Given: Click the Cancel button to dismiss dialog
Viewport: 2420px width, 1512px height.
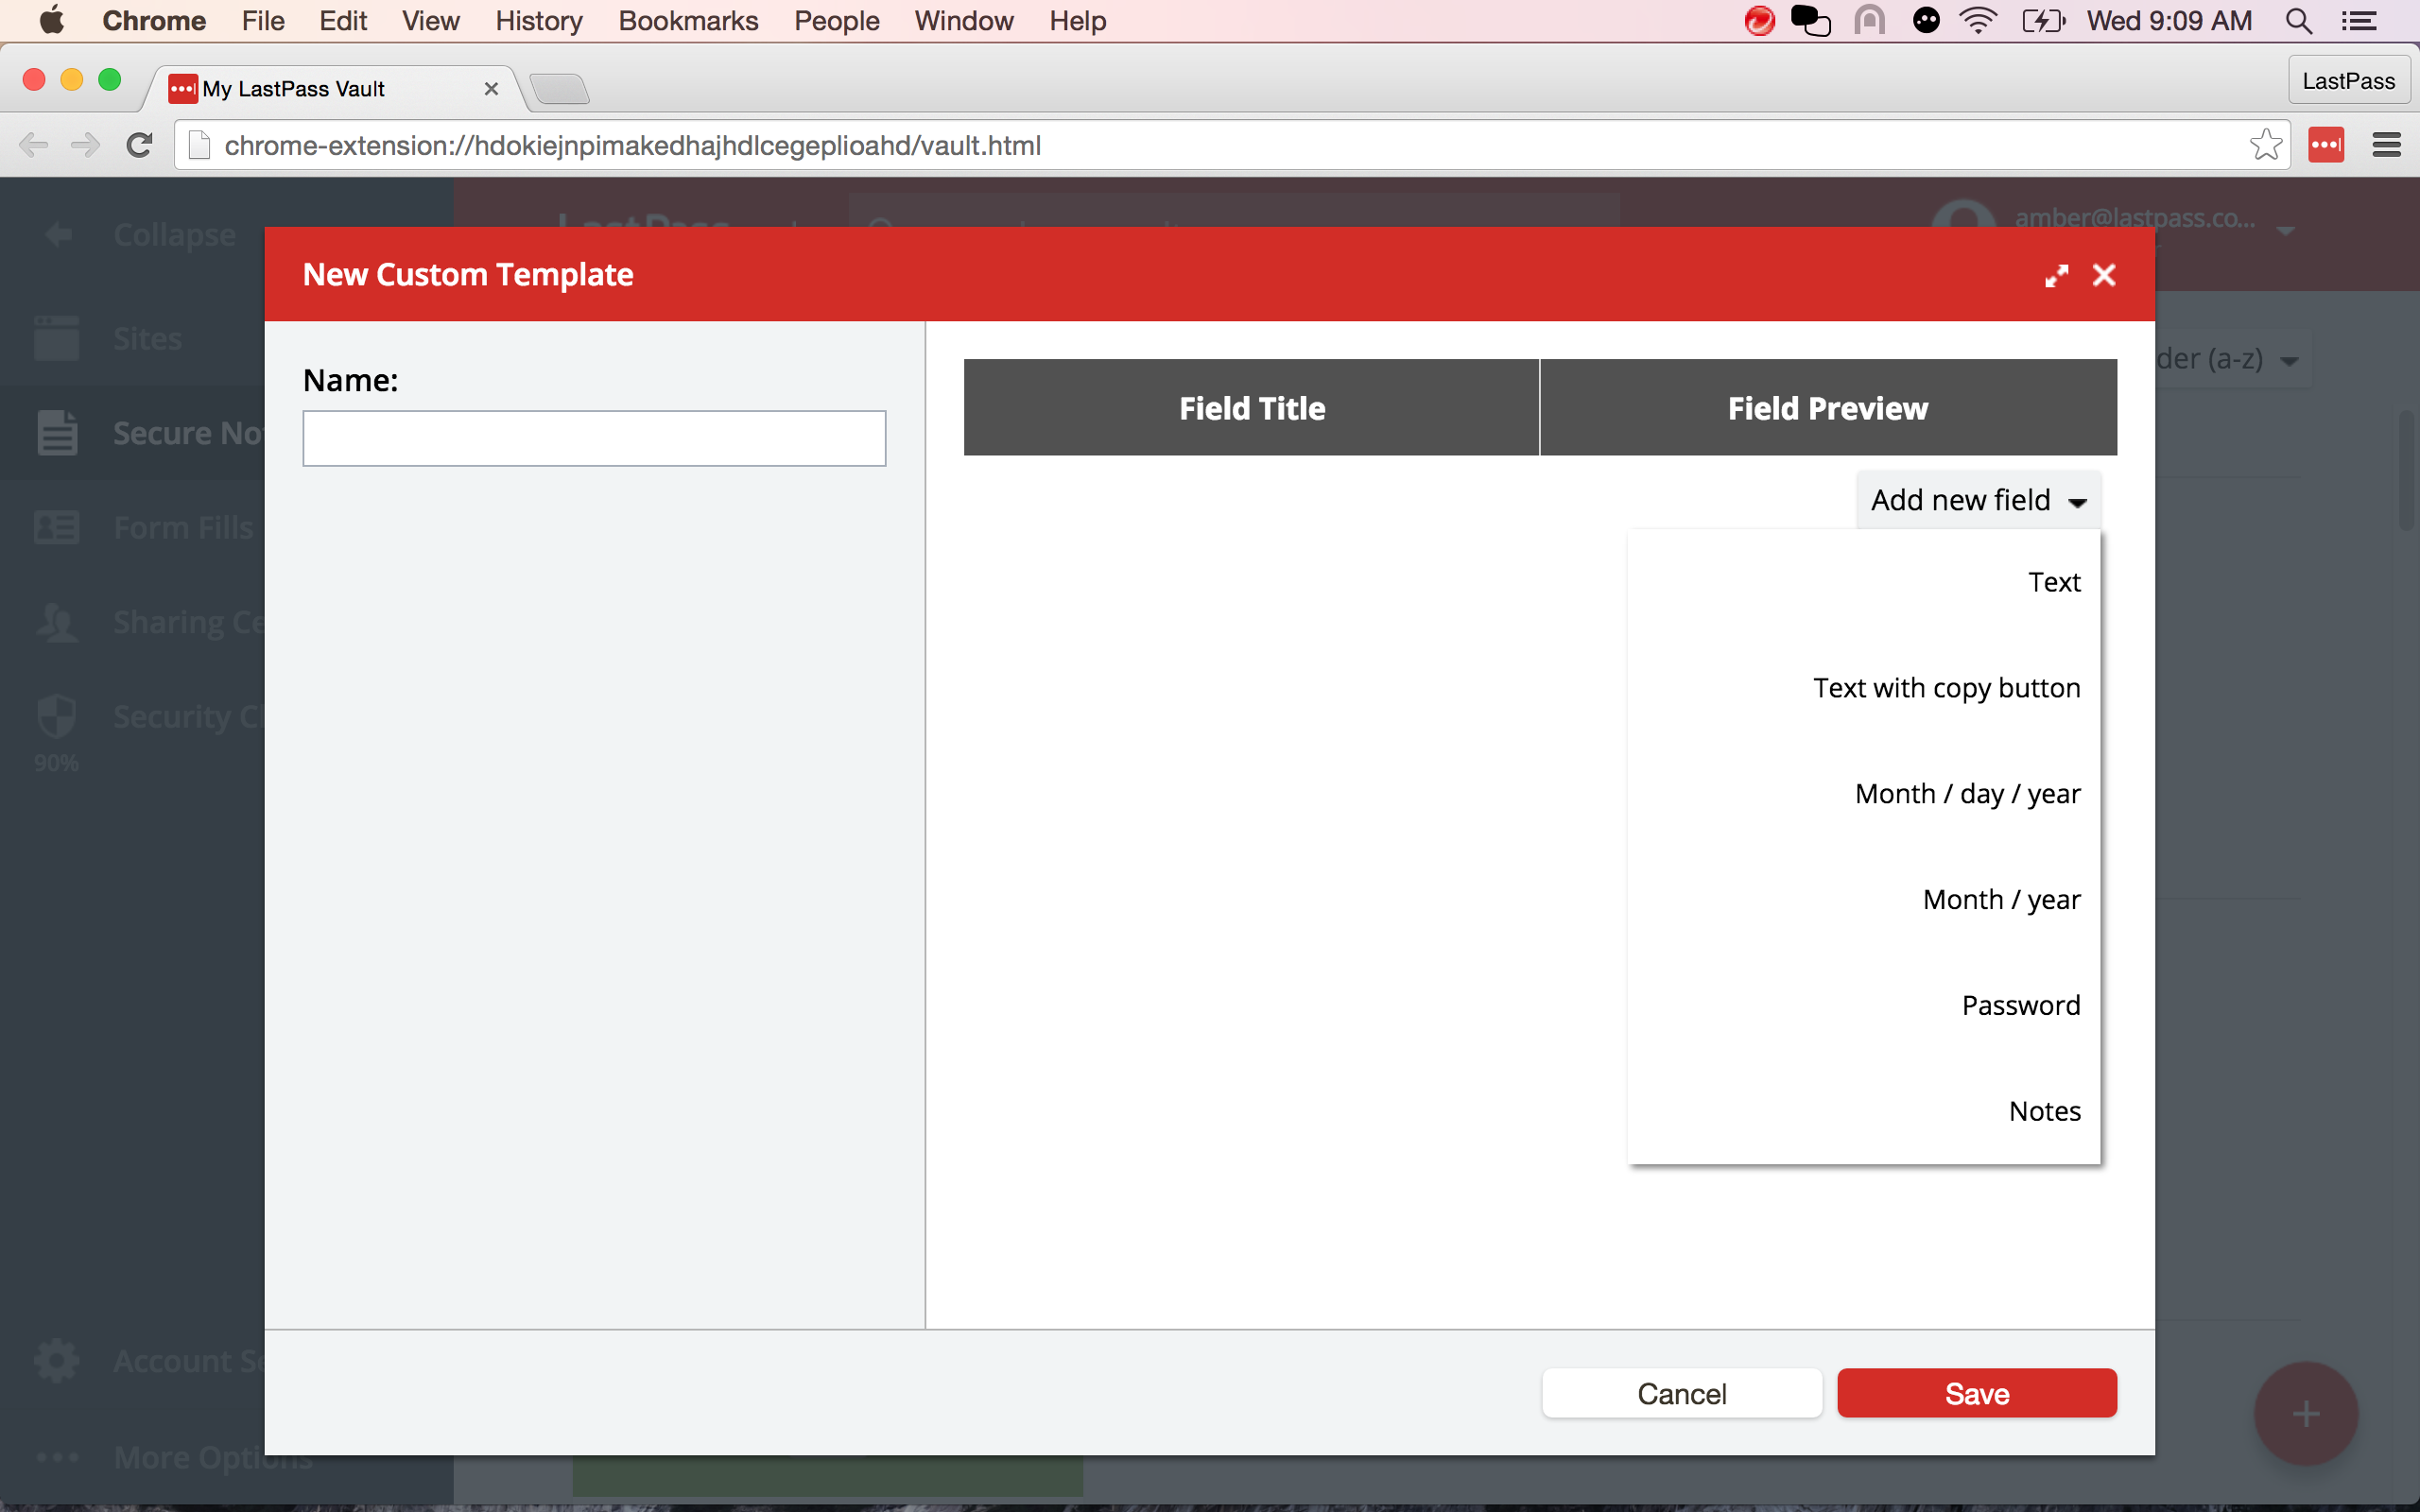Looking at the screenshot, I should click(x=1682, y=1392).
